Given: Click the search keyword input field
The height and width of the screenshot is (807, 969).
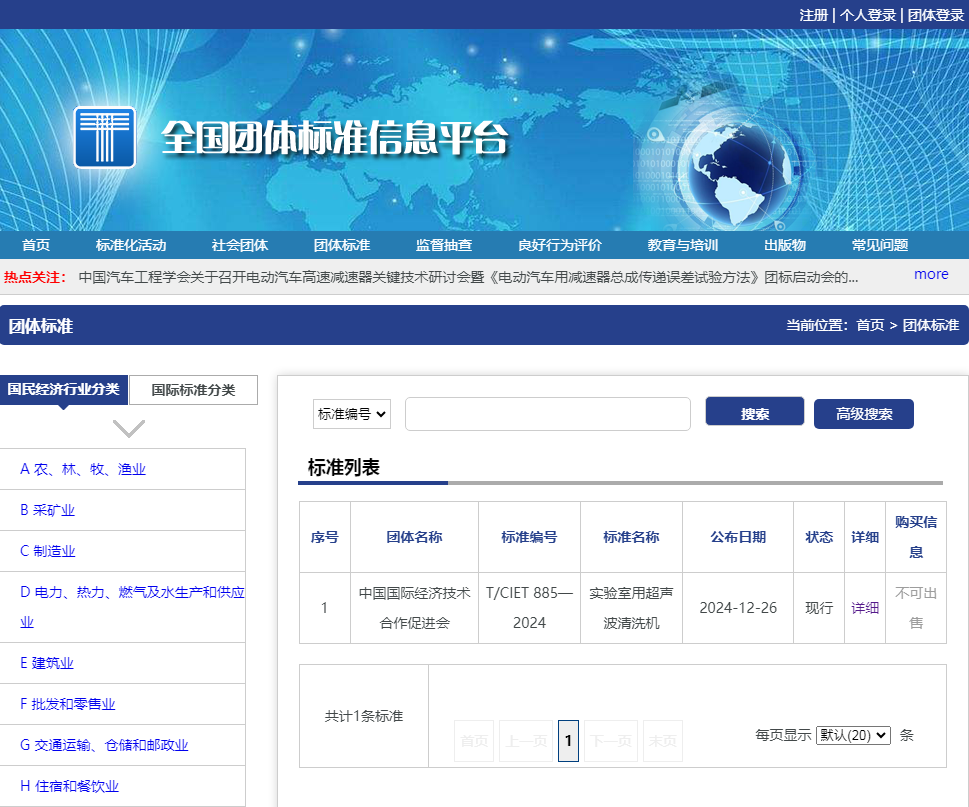Looking at the screenshot, I should pos(547,414).
